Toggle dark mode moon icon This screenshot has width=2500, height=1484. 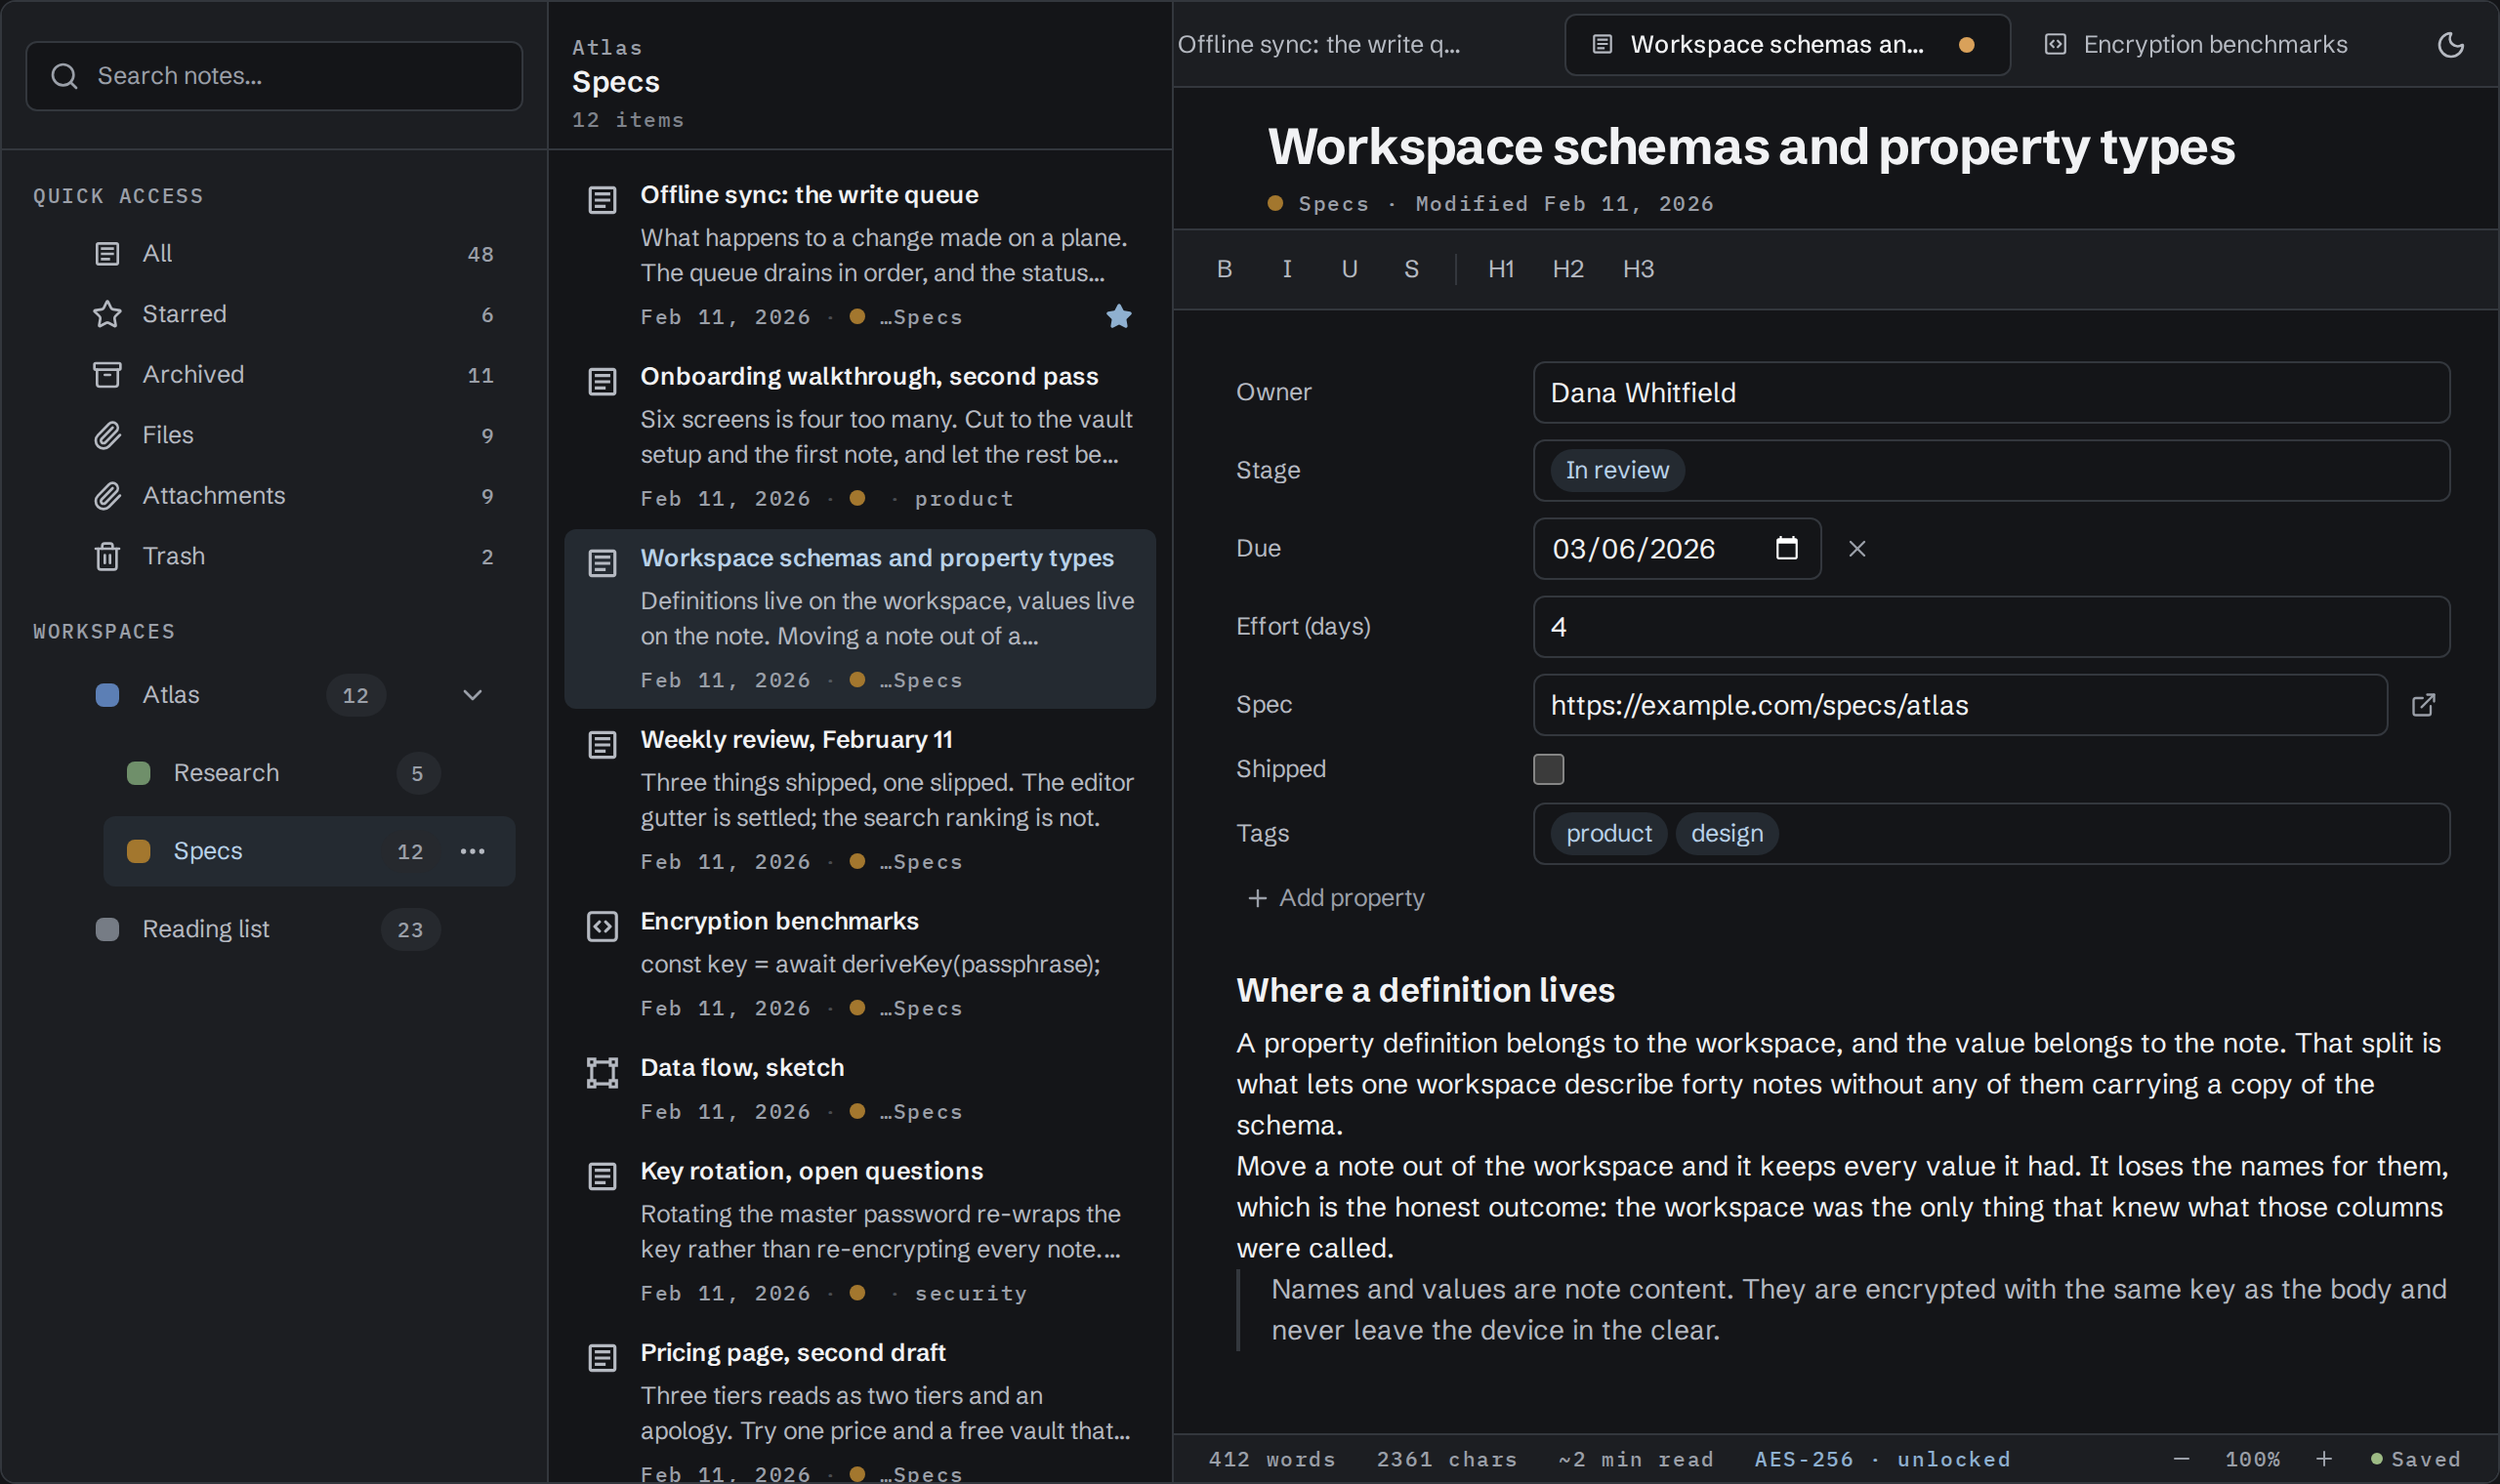2450,44
